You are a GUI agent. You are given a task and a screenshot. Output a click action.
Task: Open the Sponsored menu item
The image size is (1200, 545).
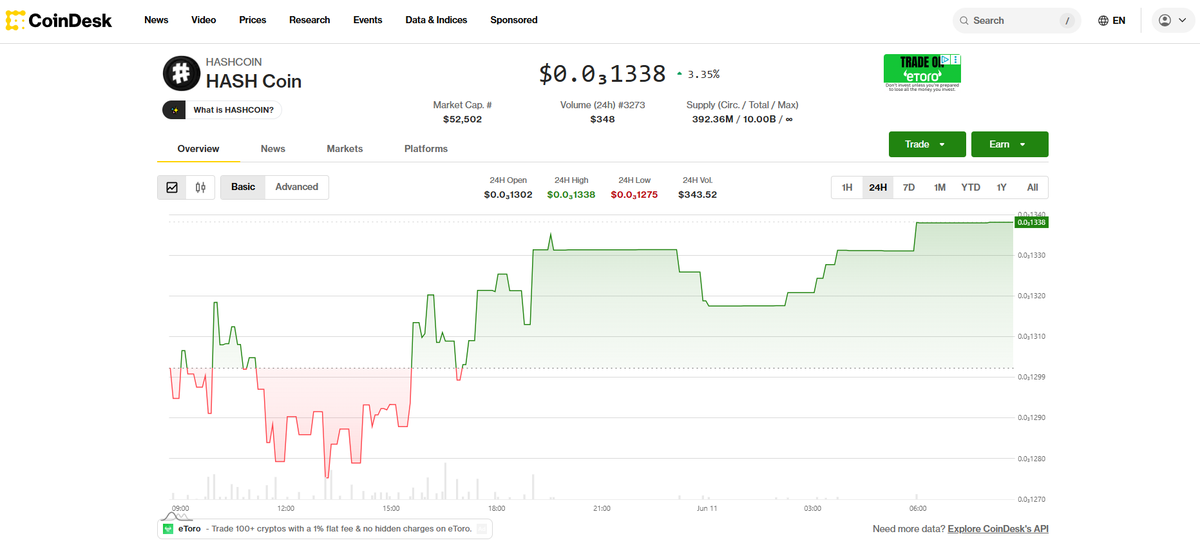(x=514, y=20)
